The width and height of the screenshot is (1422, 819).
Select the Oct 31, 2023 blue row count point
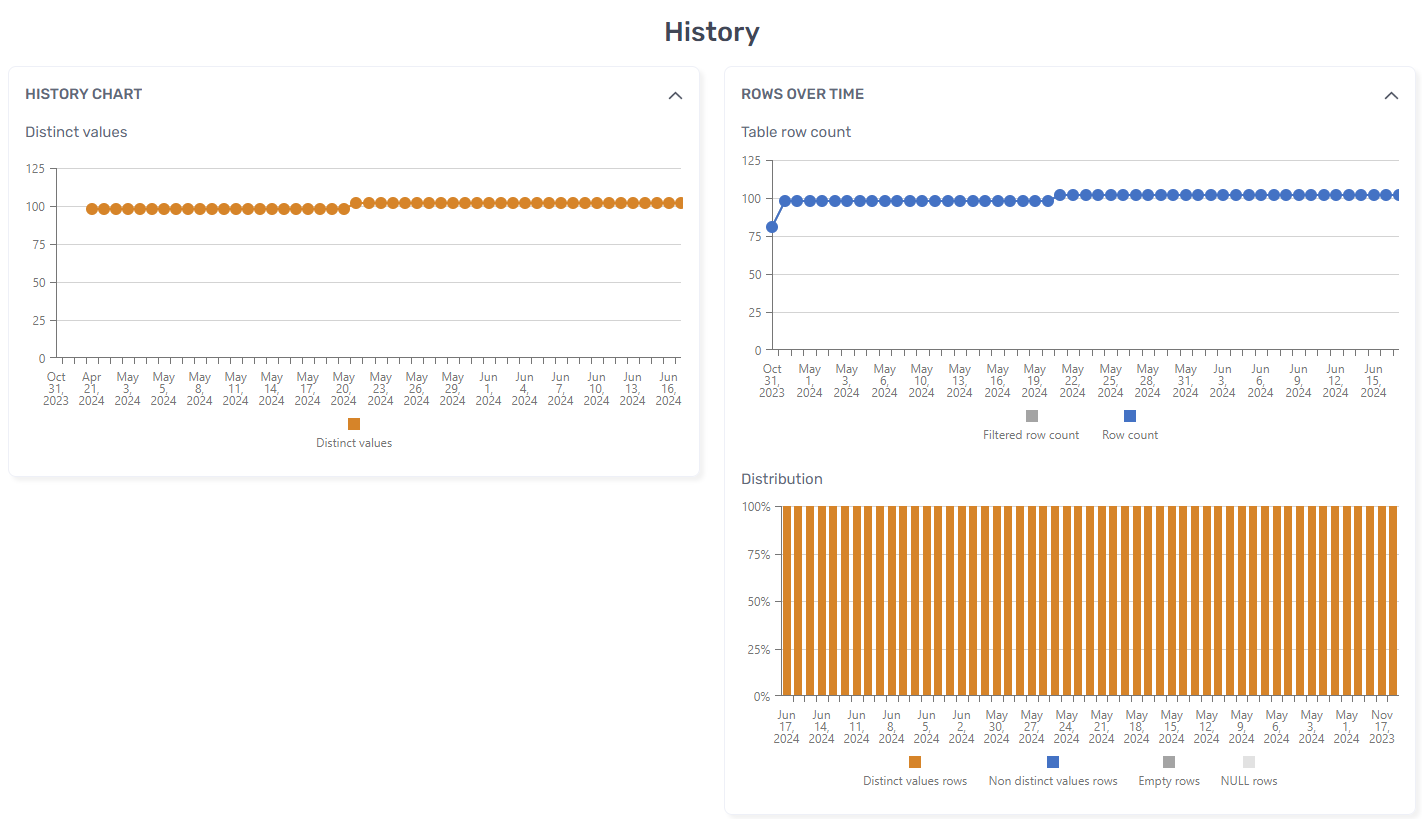click(772, 227)
